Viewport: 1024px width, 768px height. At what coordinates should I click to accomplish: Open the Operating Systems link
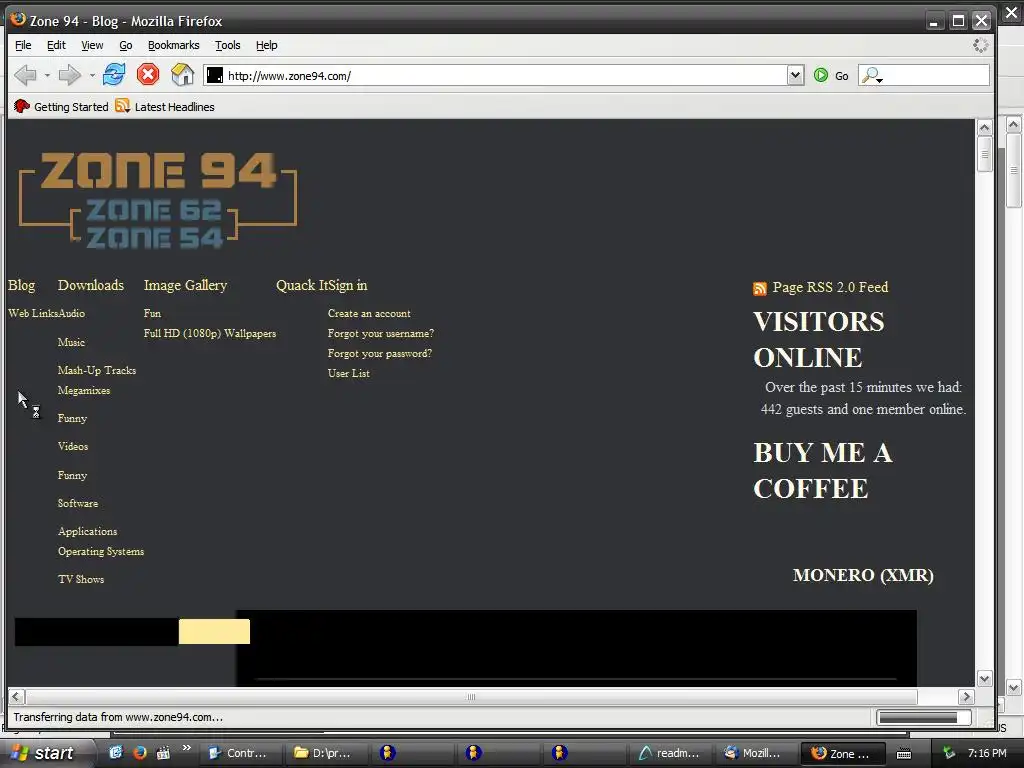(101, 552)
